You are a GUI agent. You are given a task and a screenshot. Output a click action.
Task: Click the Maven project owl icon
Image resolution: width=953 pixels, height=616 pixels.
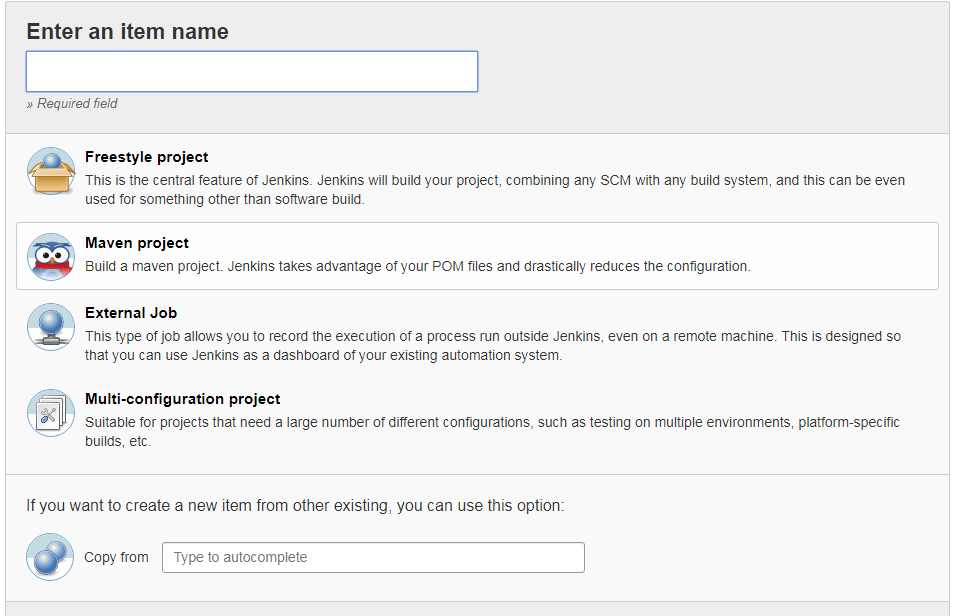(x=51, y=257)
